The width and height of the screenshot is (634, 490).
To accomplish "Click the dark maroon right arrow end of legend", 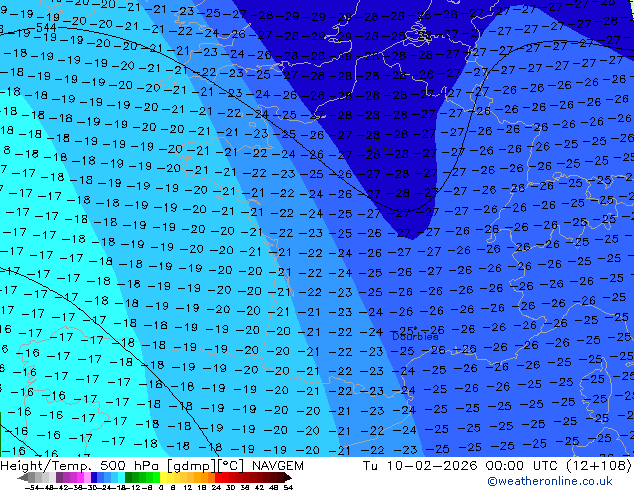I will (x=287, y=477).
